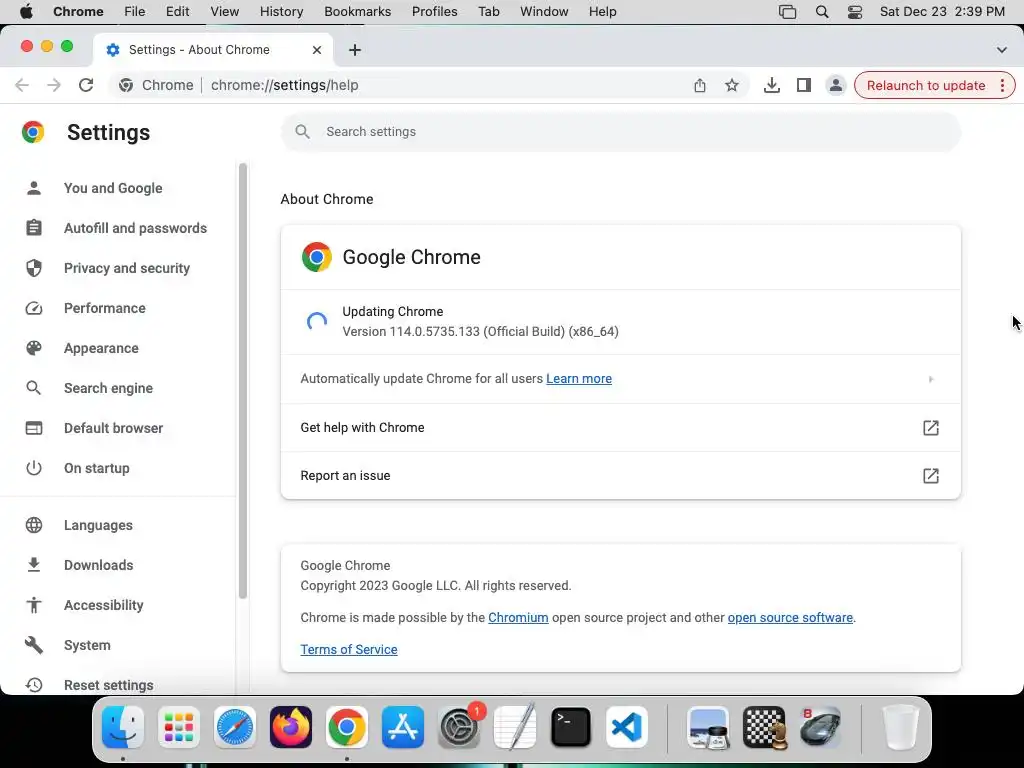Open the Chess app in the Dock

764,727
